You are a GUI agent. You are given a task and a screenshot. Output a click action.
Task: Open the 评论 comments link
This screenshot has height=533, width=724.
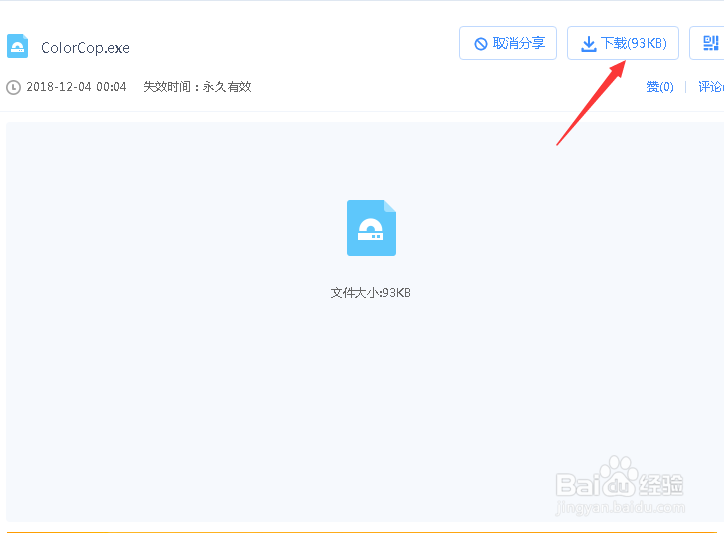coord(711,87)
